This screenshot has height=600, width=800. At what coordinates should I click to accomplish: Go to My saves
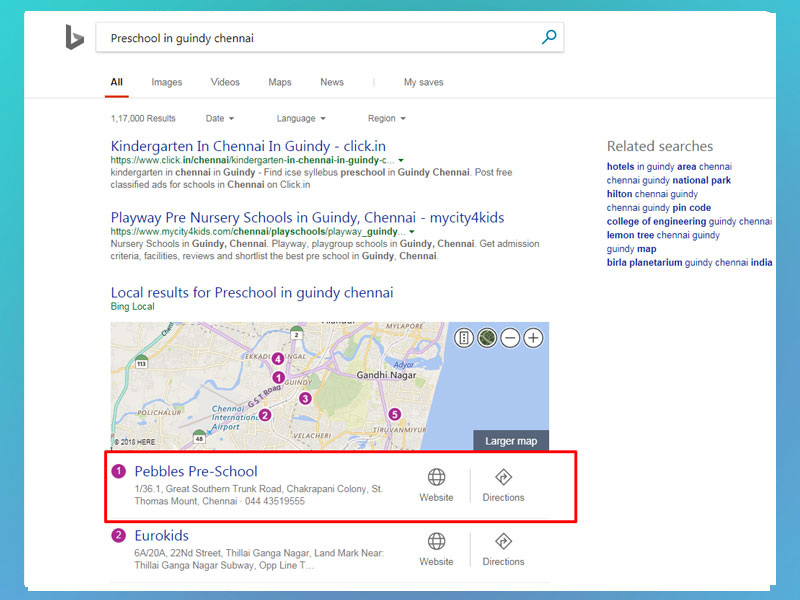(423, 82)
